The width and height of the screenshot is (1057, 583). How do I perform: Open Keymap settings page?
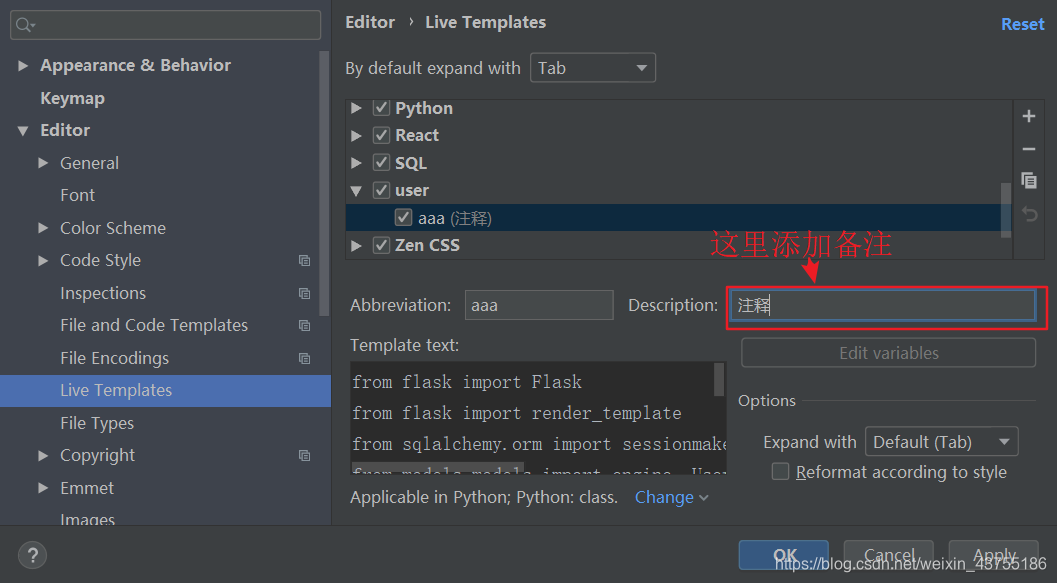pos(72,98)
